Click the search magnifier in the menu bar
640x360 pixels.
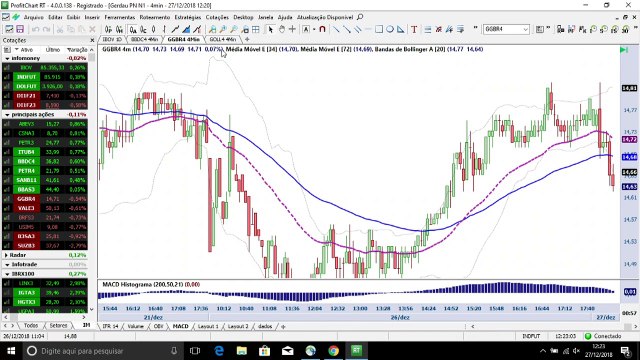coord(360,17)
